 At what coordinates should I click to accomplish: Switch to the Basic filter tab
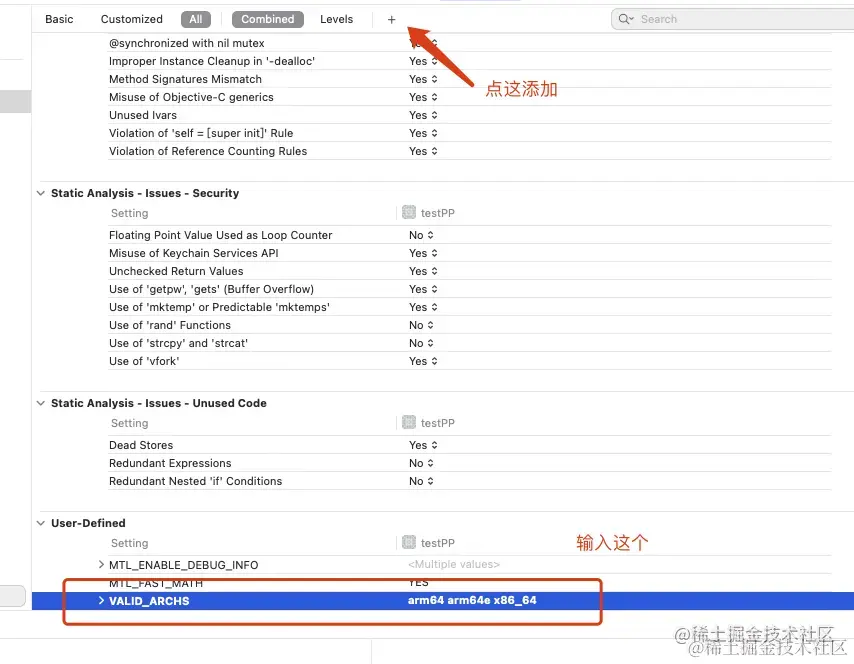(x=59, y=19)
